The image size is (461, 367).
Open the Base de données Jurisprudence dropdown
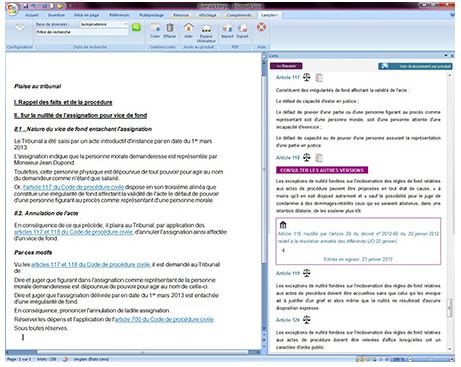pyautogui.click(x=126, y=24)
